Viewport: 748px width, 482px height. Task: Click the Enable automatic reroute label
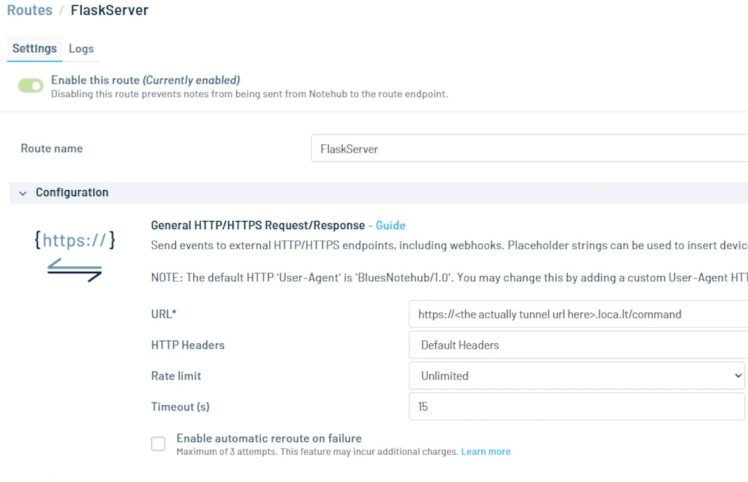coord(269,438)
